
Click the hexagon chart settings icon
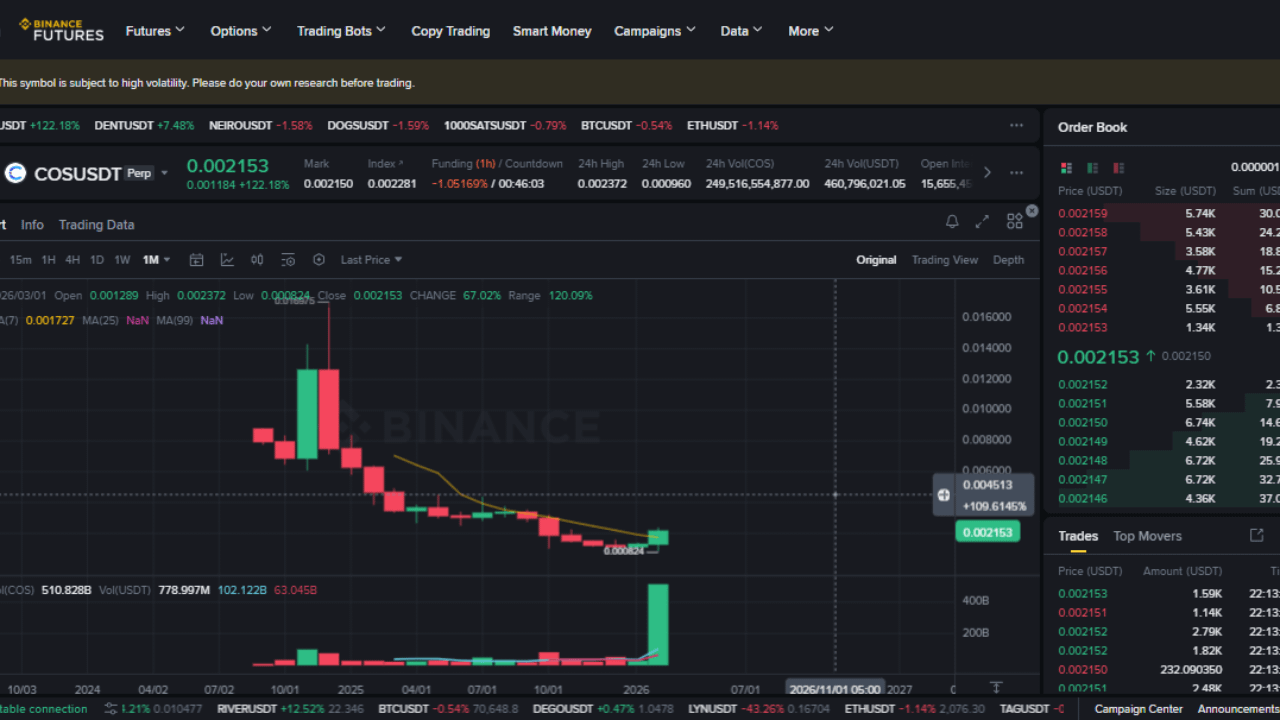click(x=319, y=260)
